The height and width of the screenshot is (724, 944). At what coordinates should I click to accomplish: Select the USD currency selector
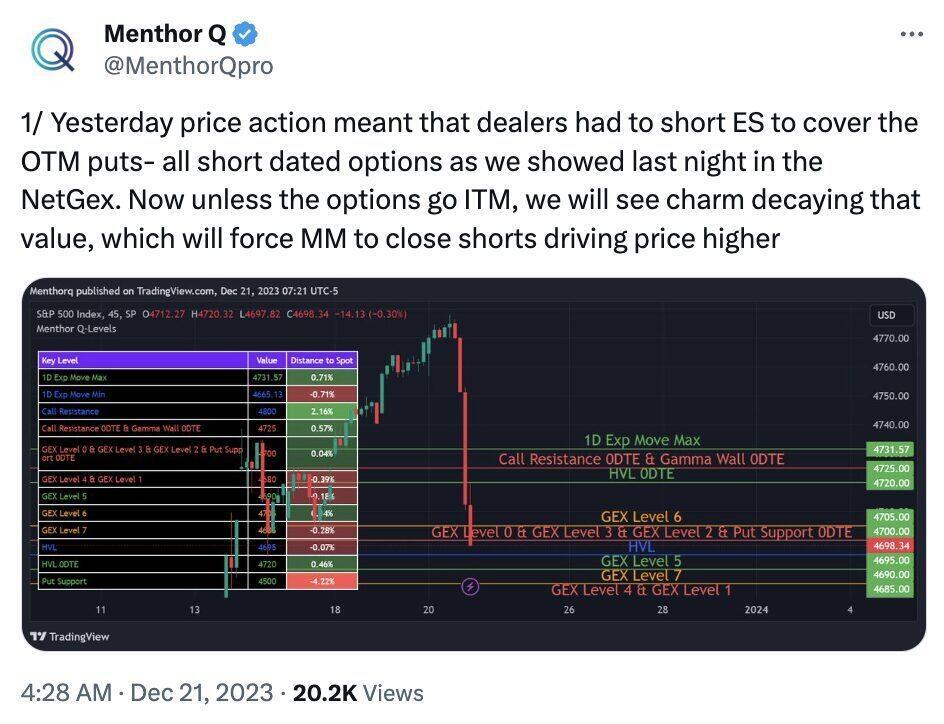(x=884, y=315)
